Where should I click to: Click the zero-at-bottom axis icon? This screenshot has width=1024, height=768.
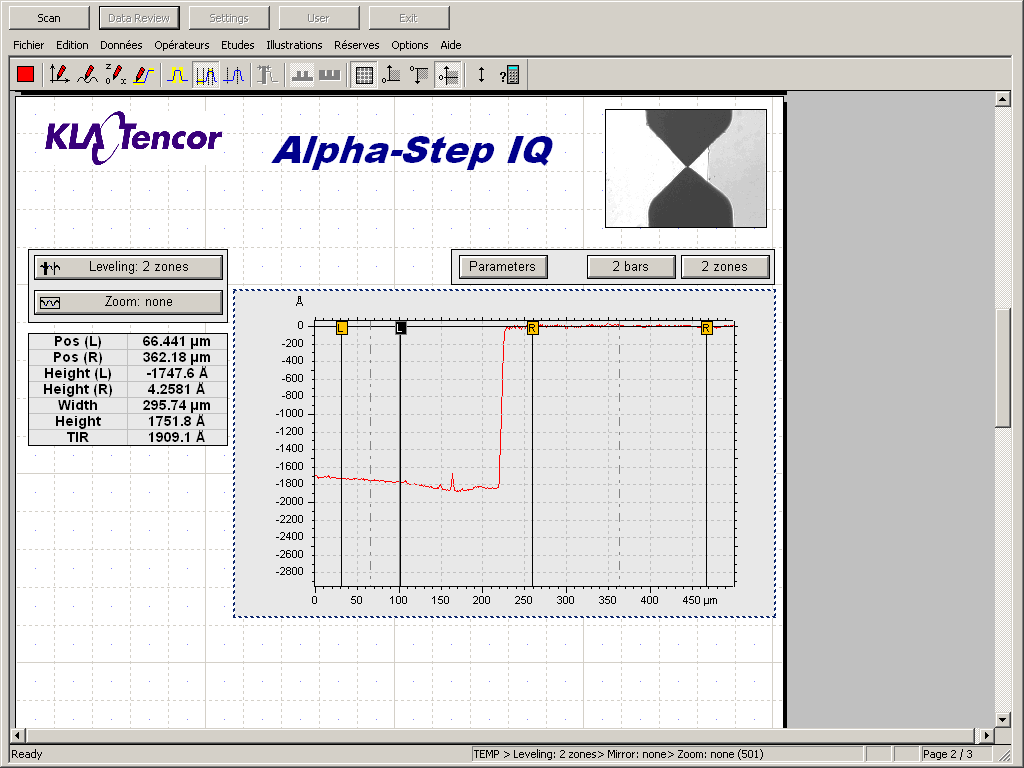[x=392, y=75]
